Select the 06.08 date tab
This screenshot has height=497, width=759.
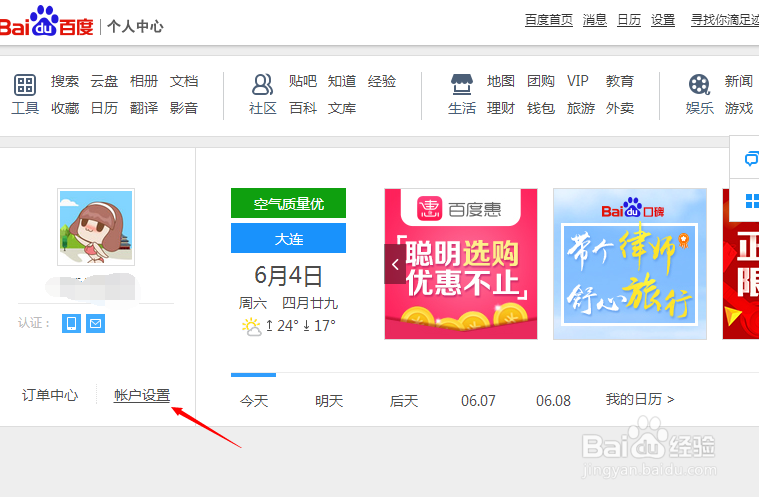coord(553,401)
